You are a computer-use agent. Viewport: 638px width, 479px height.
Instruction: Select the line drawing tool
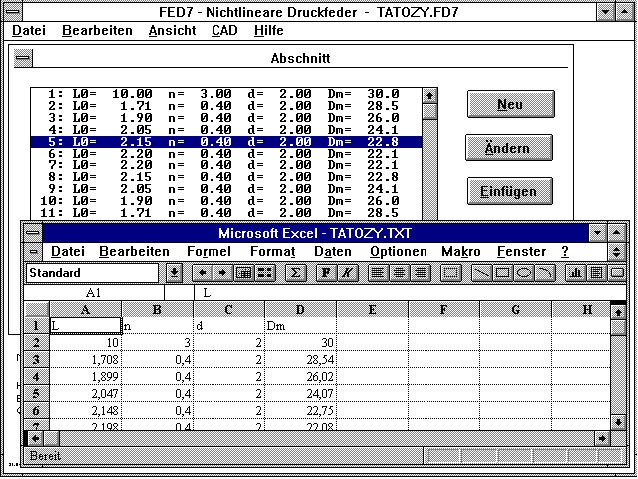[x=481, y=272]
